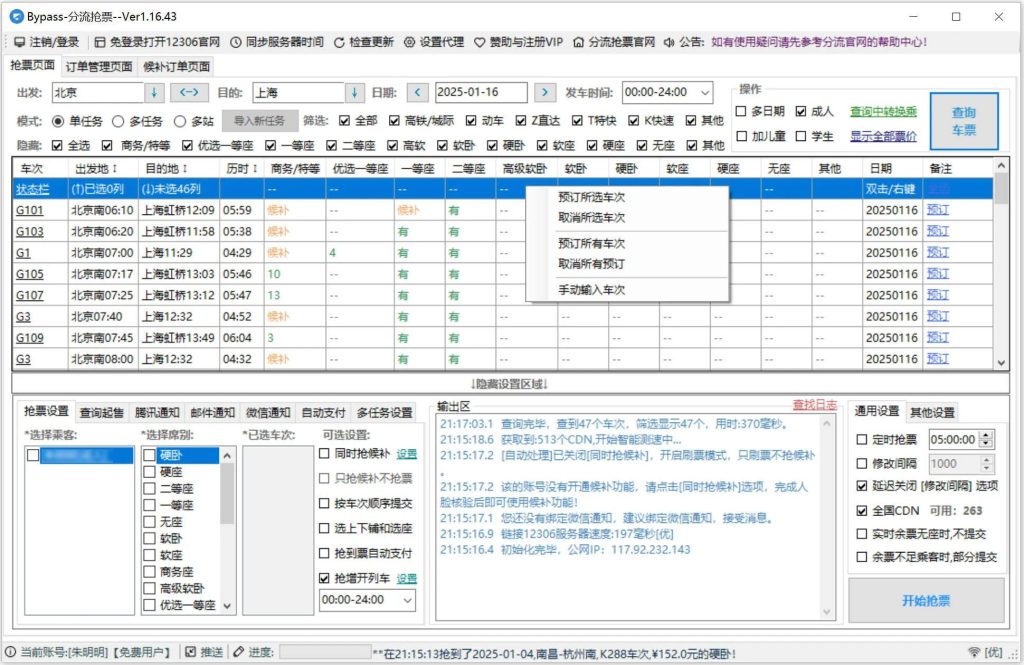Open 发车时间 00:00-24:00 dropdown

[705, 92]
